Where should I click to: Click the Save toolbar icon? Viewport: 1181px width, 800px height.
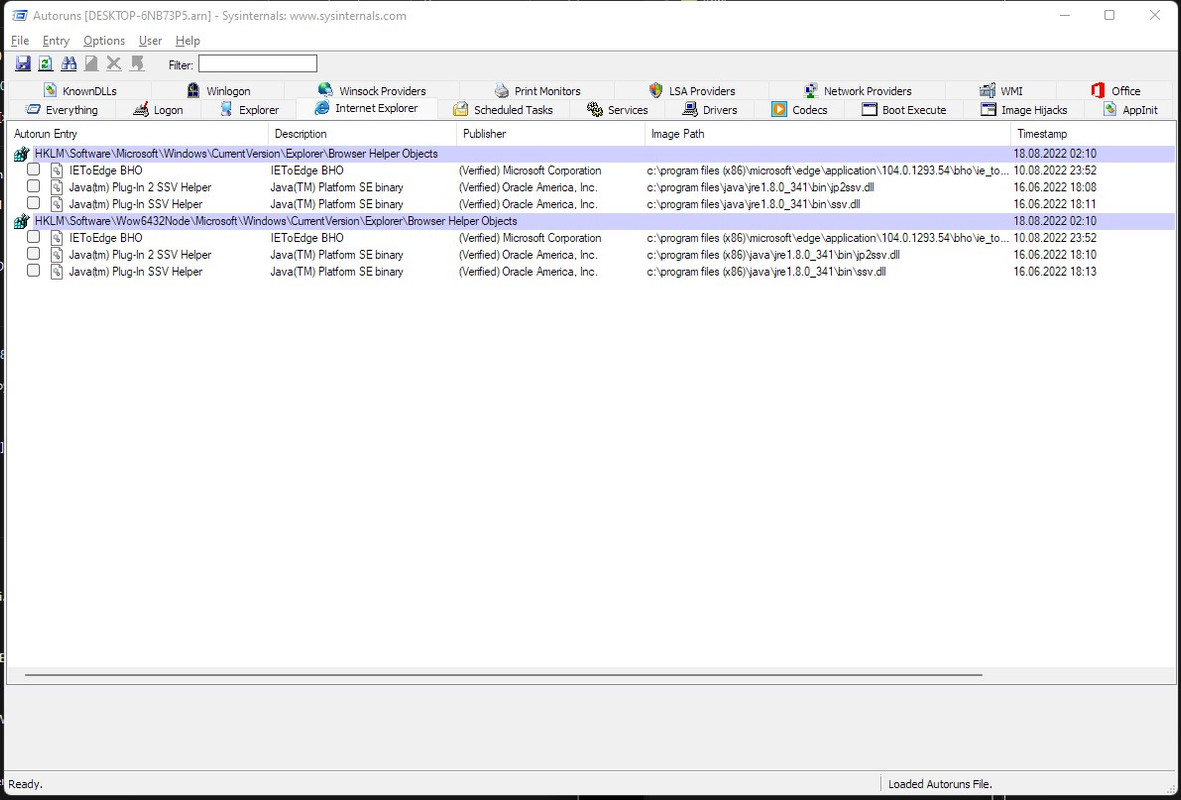point(23,64)
